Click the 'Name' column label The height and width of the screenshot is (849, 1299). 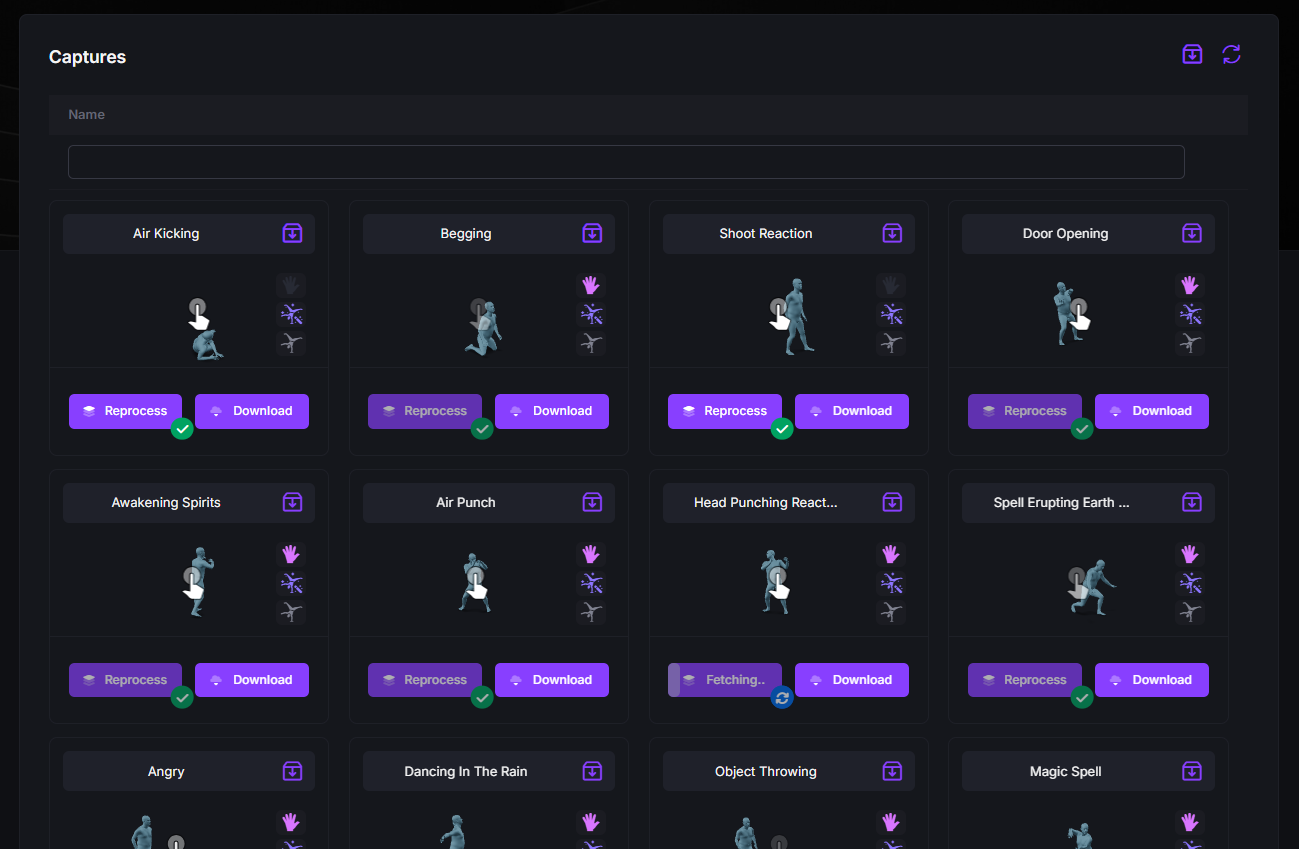87,115
